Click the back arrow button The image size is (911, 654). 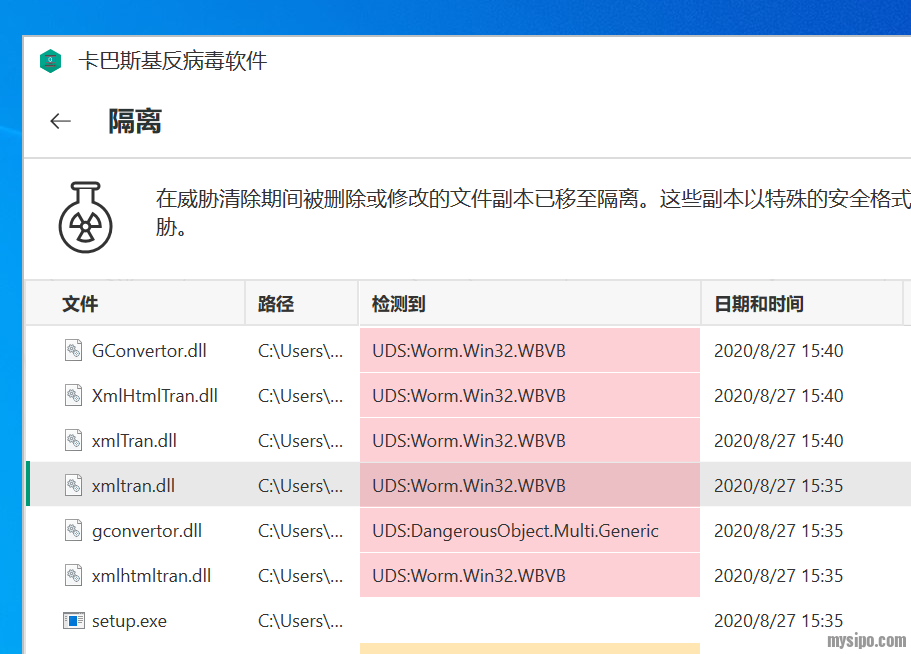click(61, 121)
